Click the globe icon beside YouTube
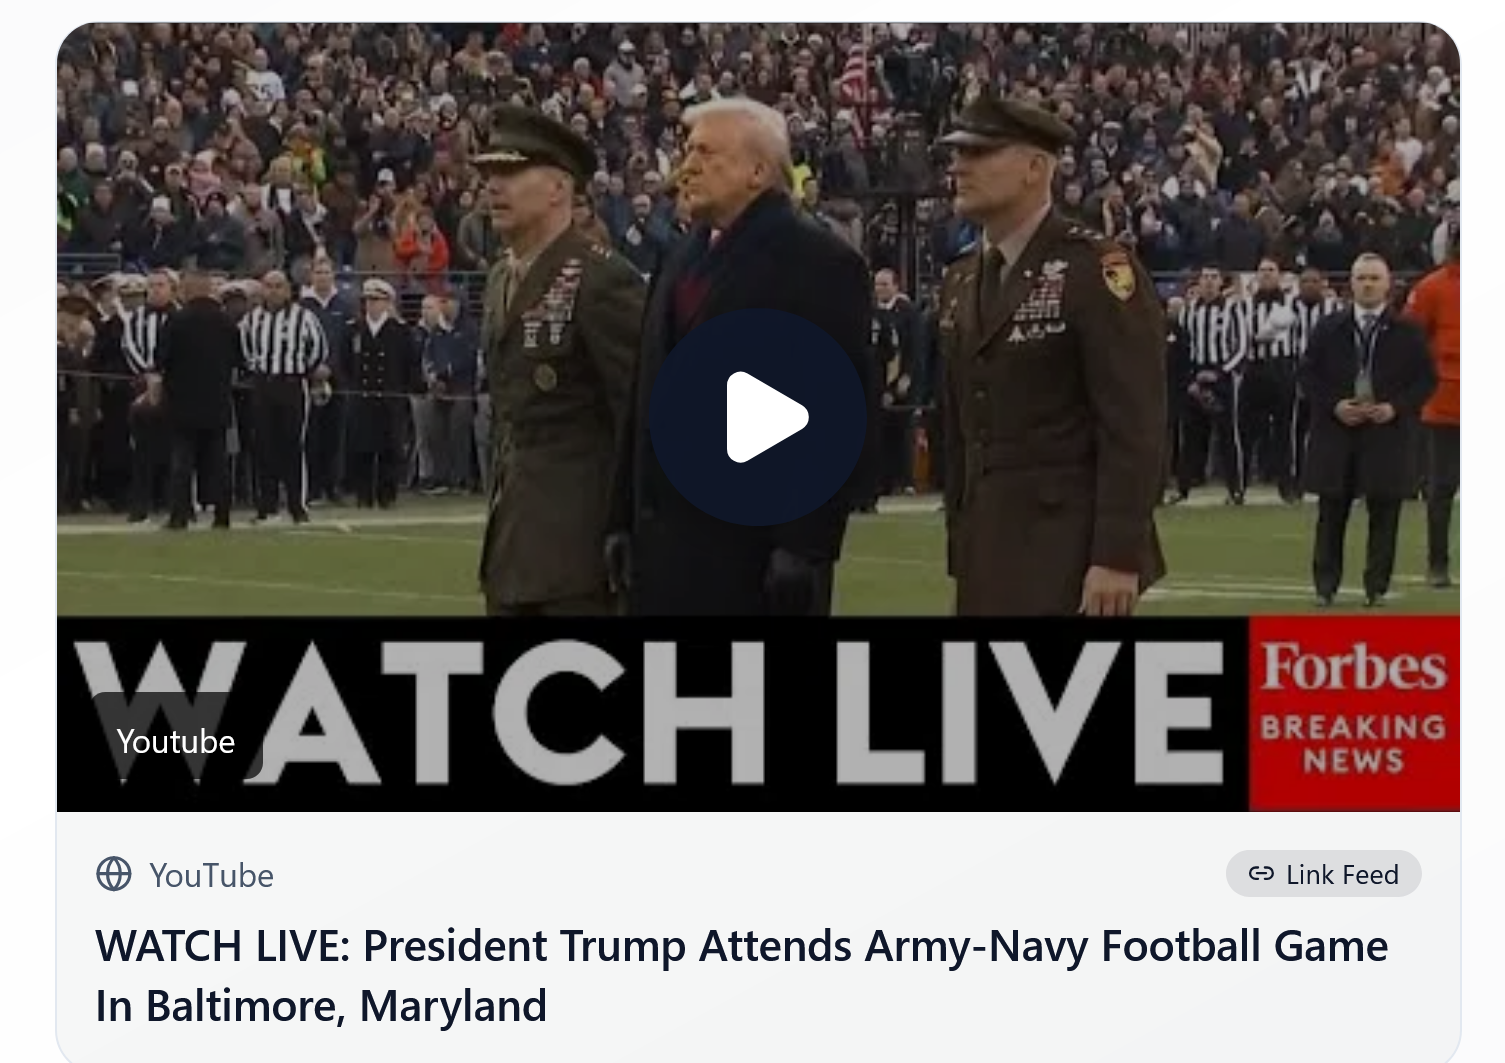The image size is (1505, 1063). [x=114, y=874]
